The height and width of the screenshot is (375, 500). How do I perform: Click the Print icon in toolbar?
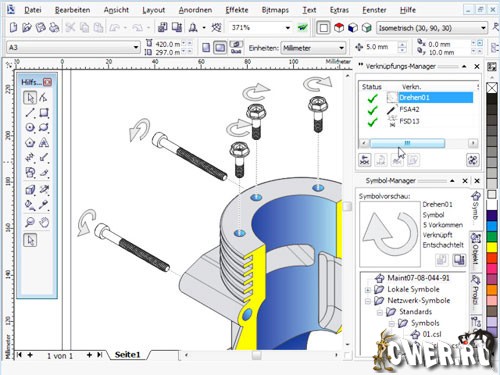pos(54,28)
